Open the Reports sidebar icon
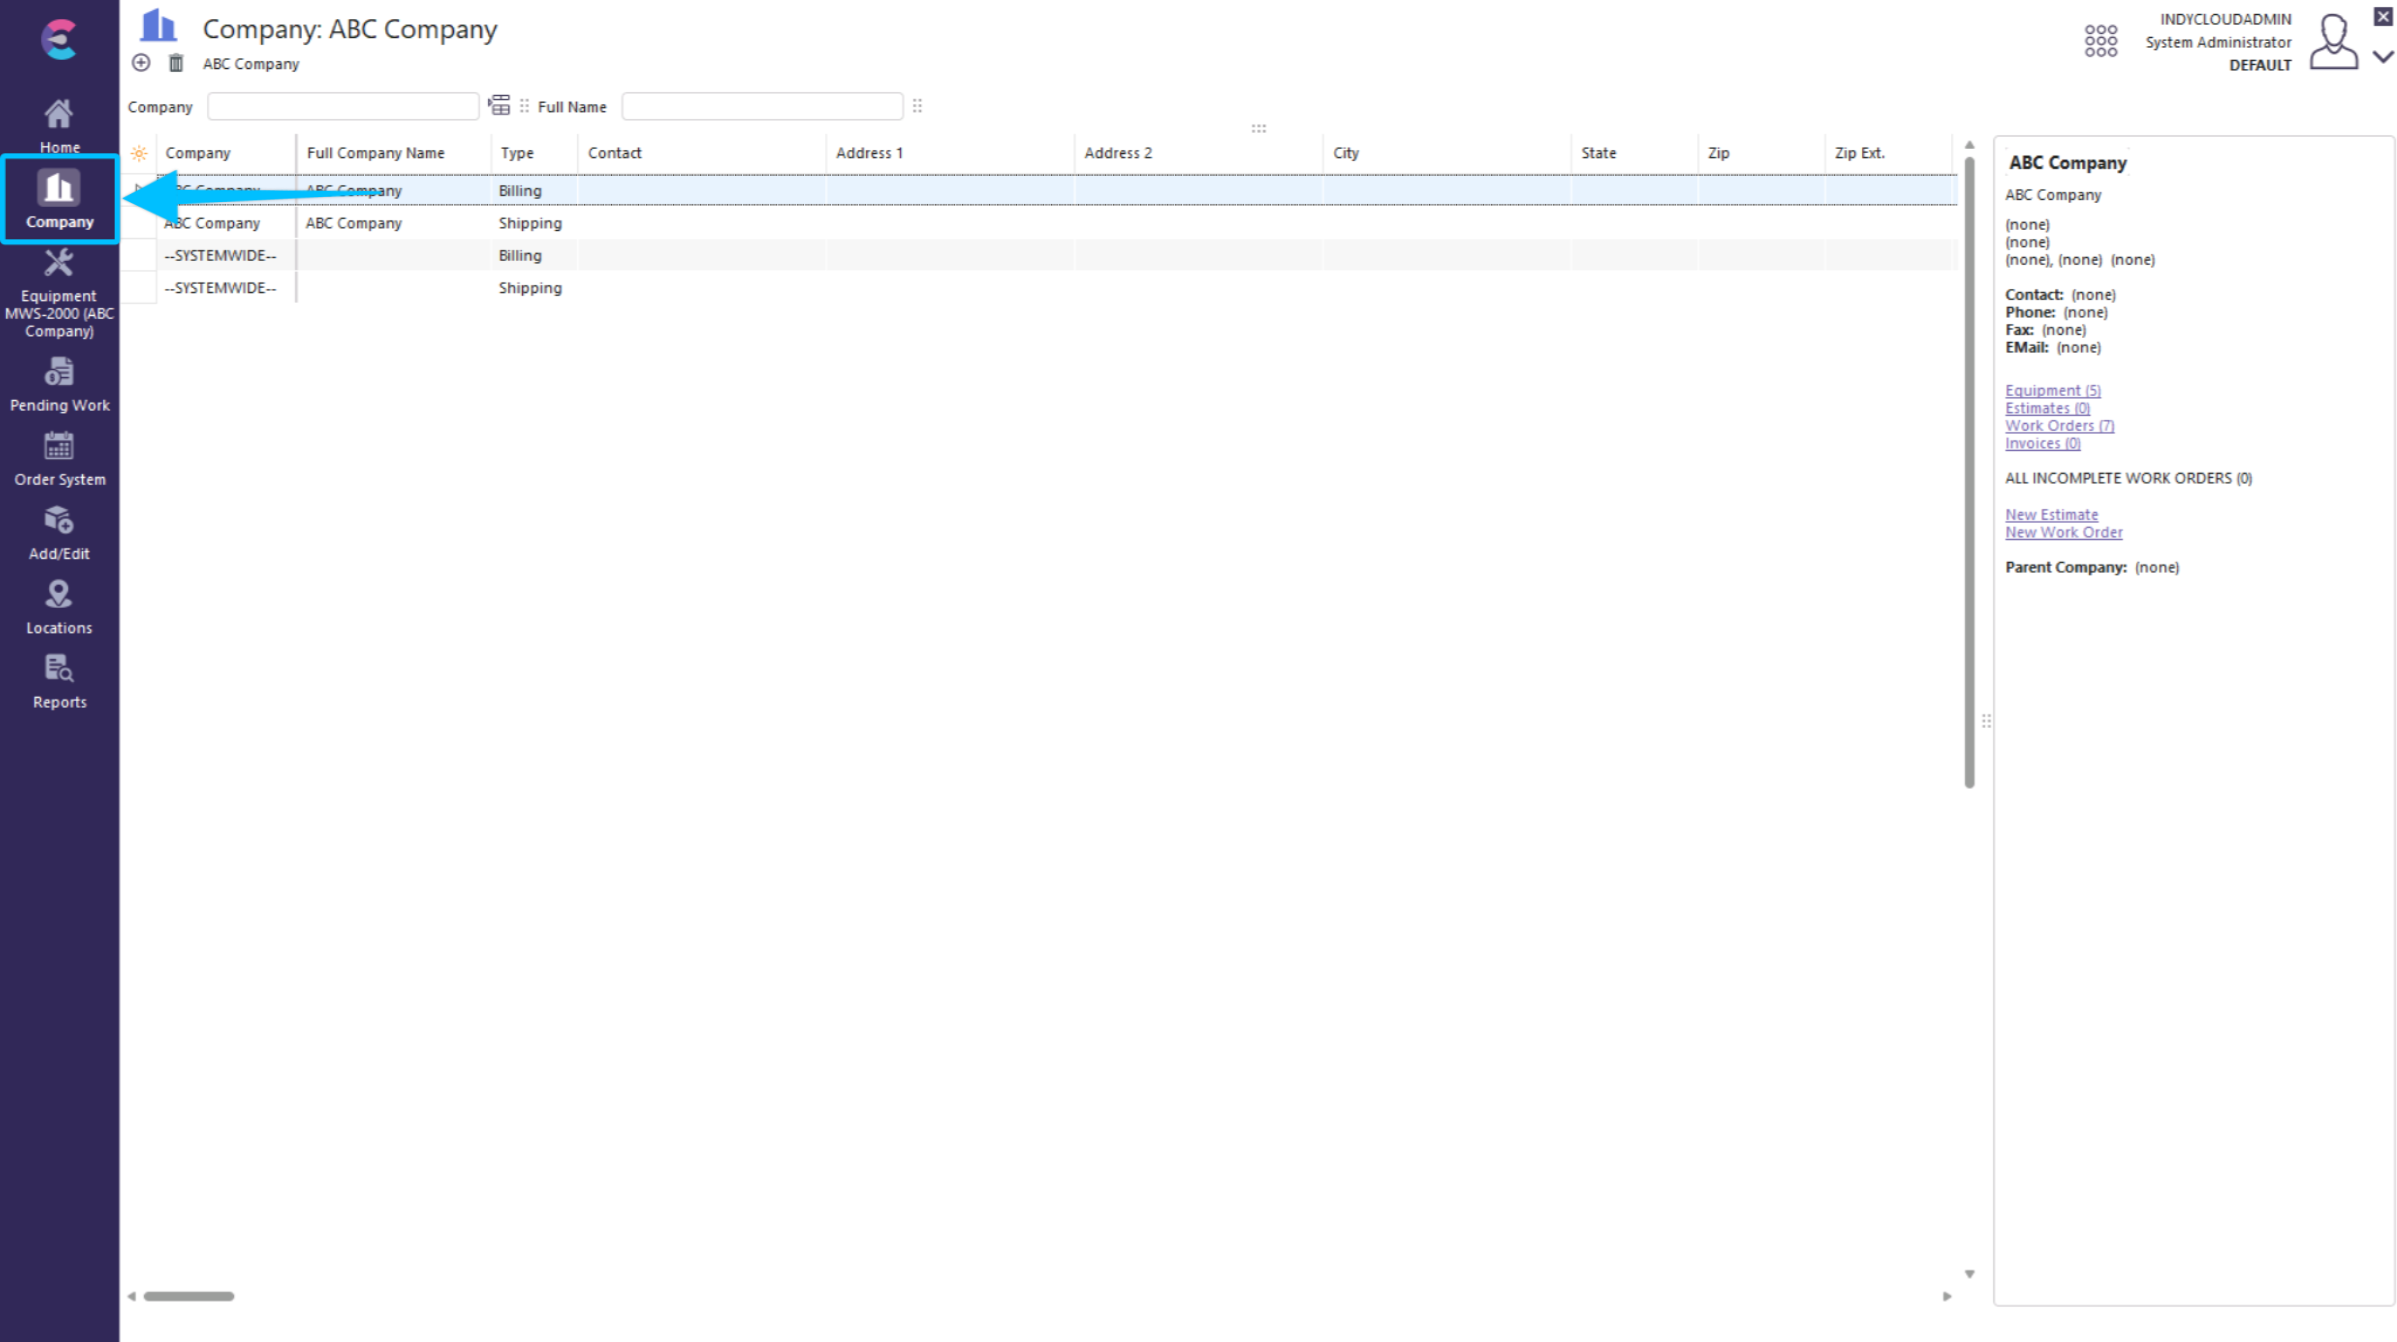 click(x=59, y=681)
